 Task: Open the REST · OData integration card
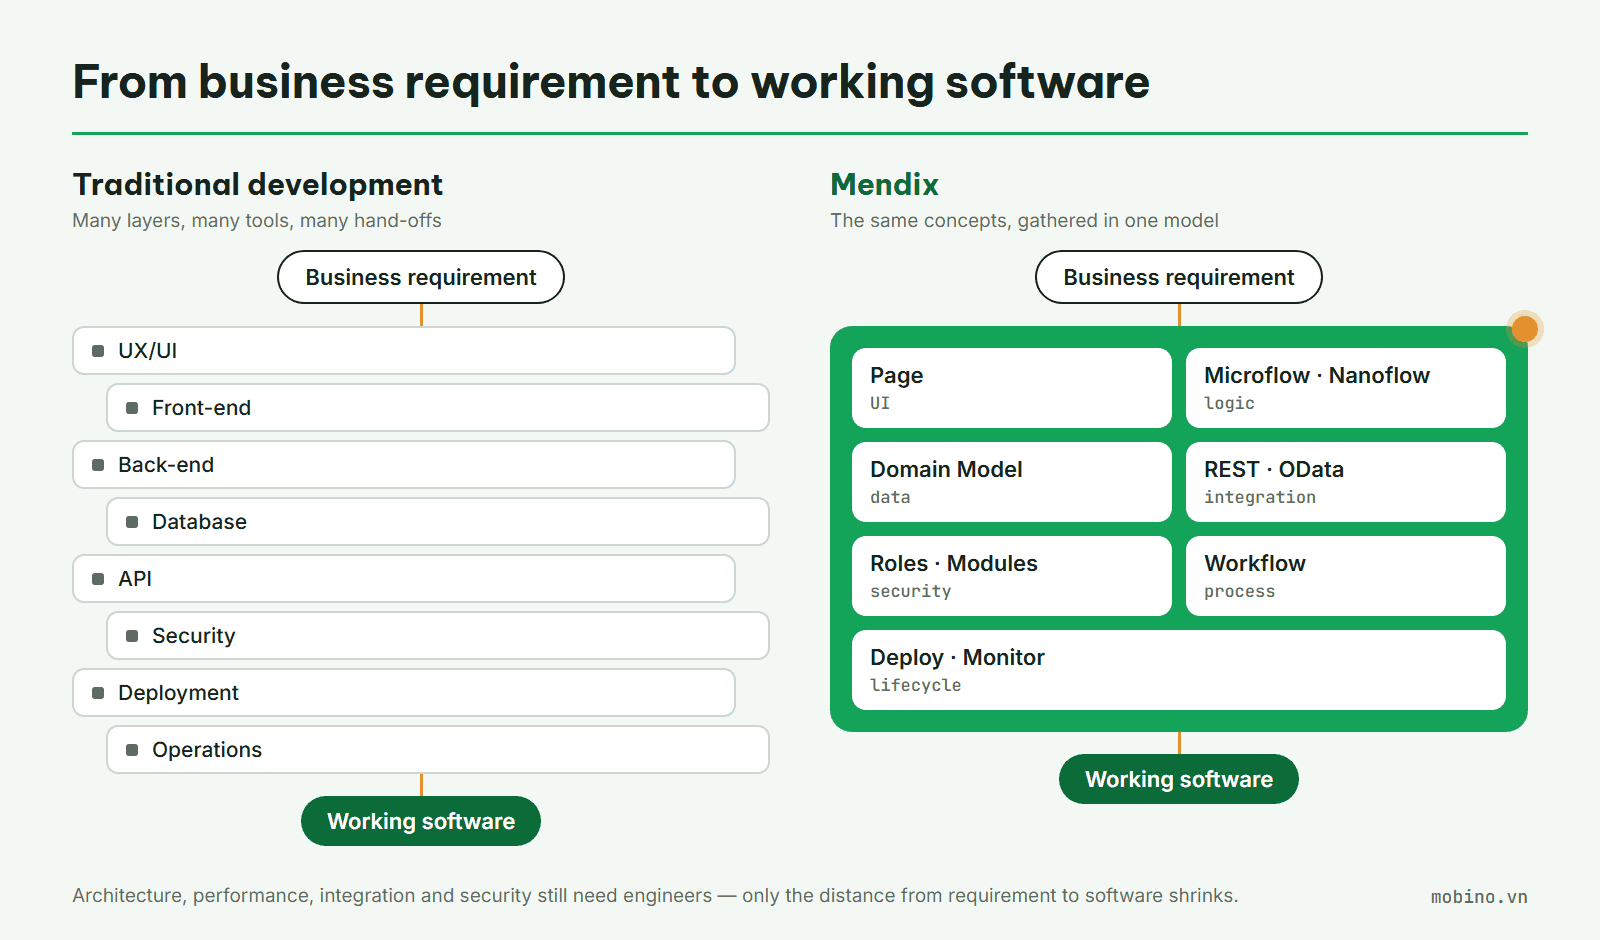pos(1346,482)
